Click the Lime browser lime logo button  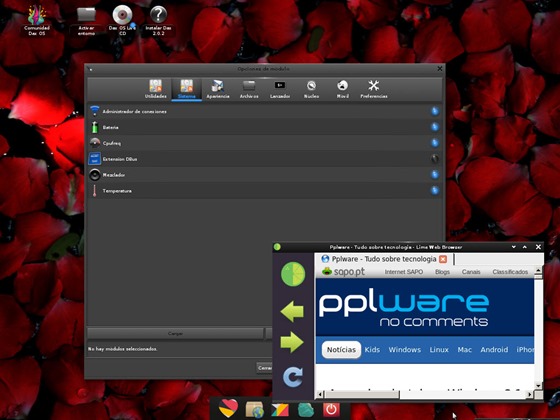tap(293, 274)
